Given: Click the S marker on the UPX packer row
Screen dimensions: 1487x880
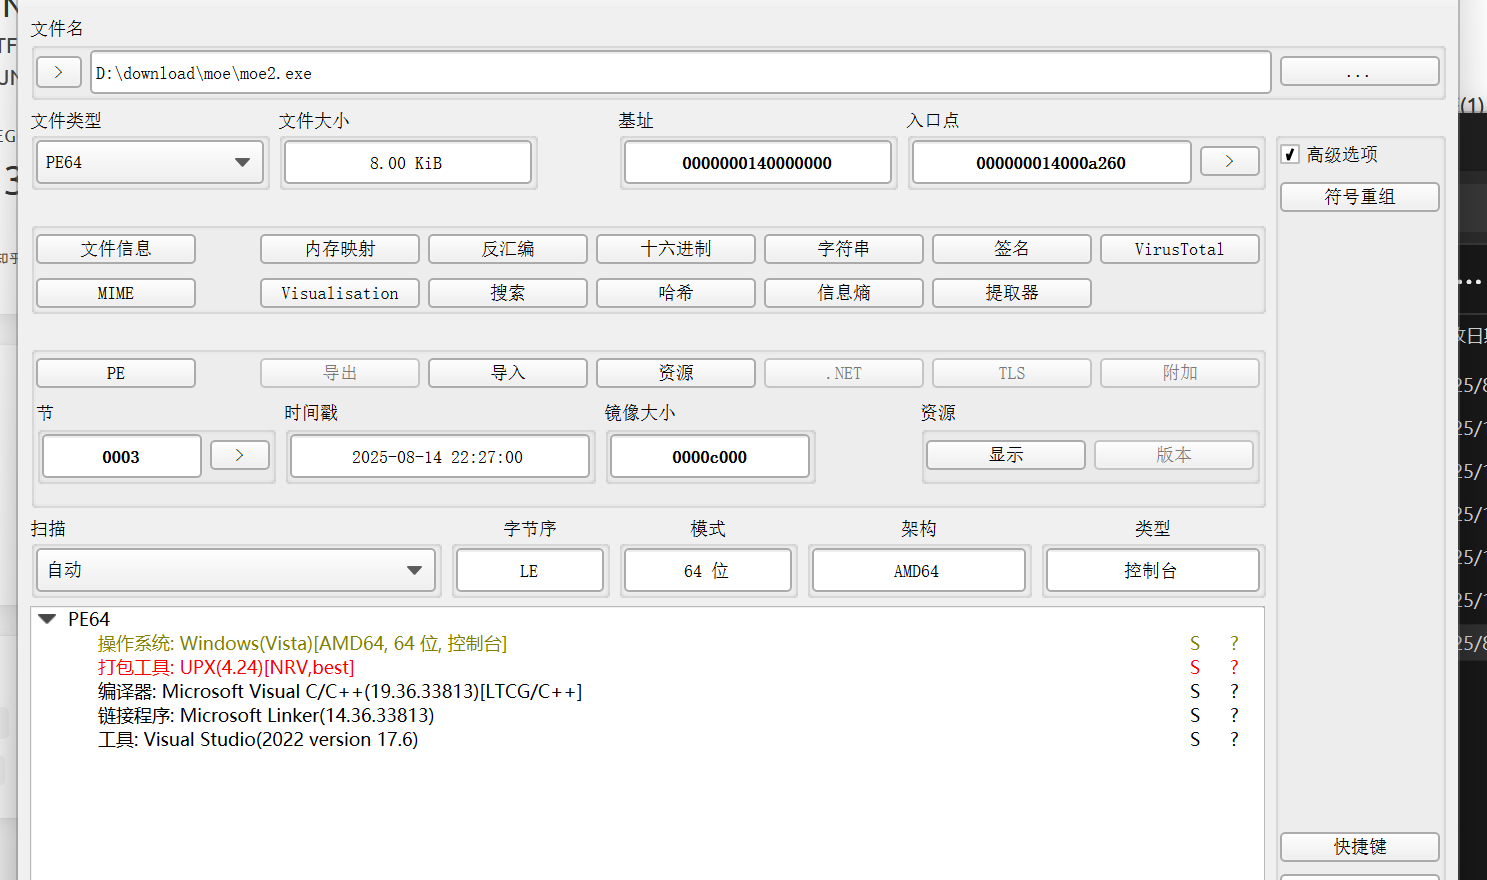Looking at the screenshot, I should (x=1195, y=667).
